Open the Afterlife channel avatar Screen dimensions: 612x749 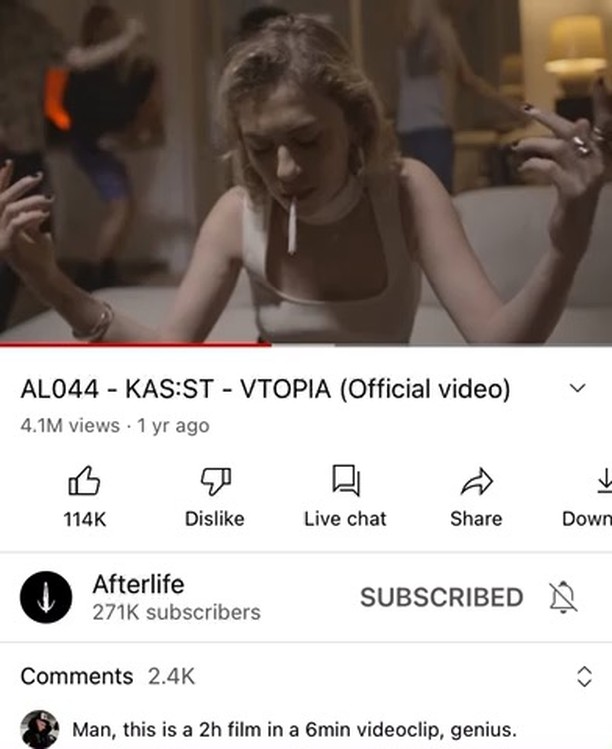(46, 597)
